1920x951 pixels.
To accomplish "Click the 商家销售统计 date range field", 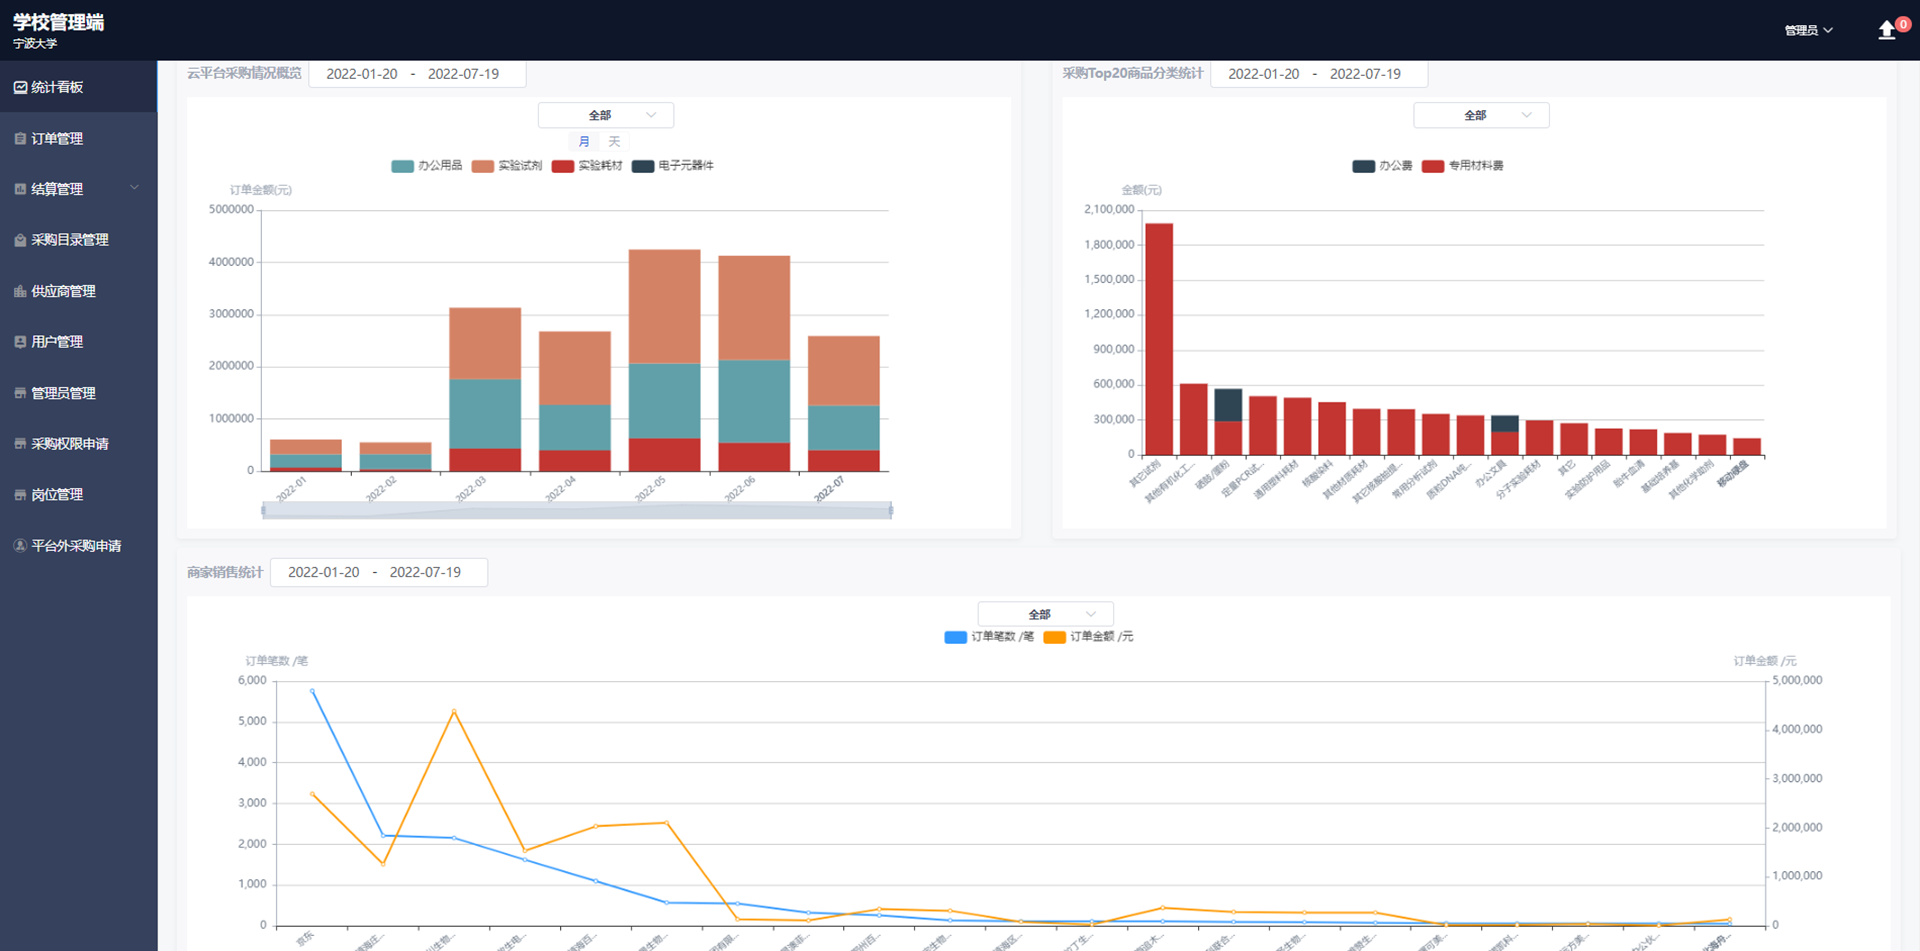I will (x=378, y=572).
